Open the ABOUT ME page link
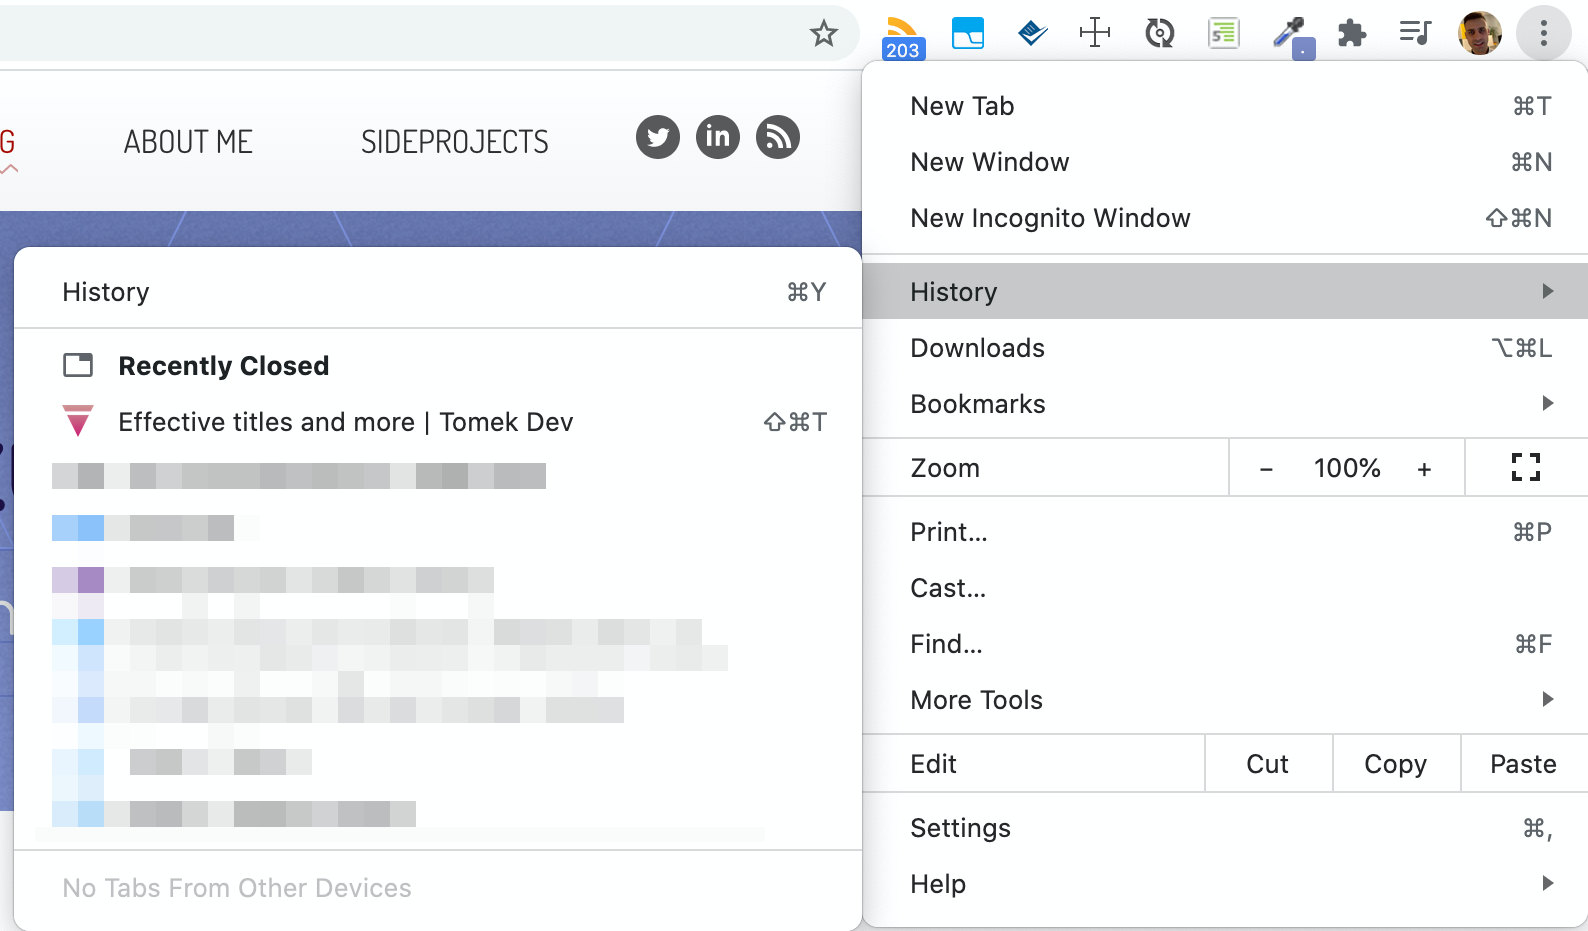 click(188, 142)
